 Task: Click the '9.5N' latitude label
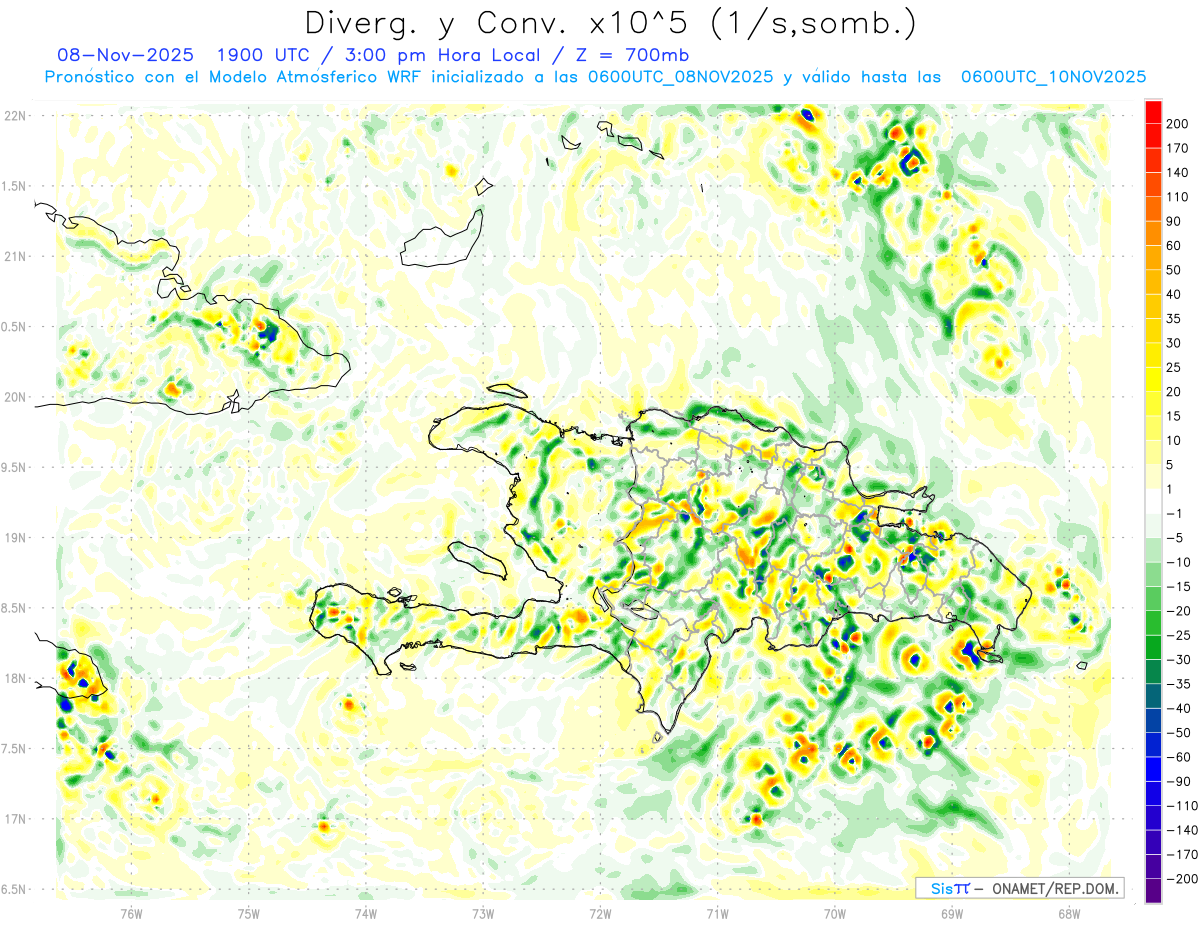pyautogui.click(x=14, y=468)
